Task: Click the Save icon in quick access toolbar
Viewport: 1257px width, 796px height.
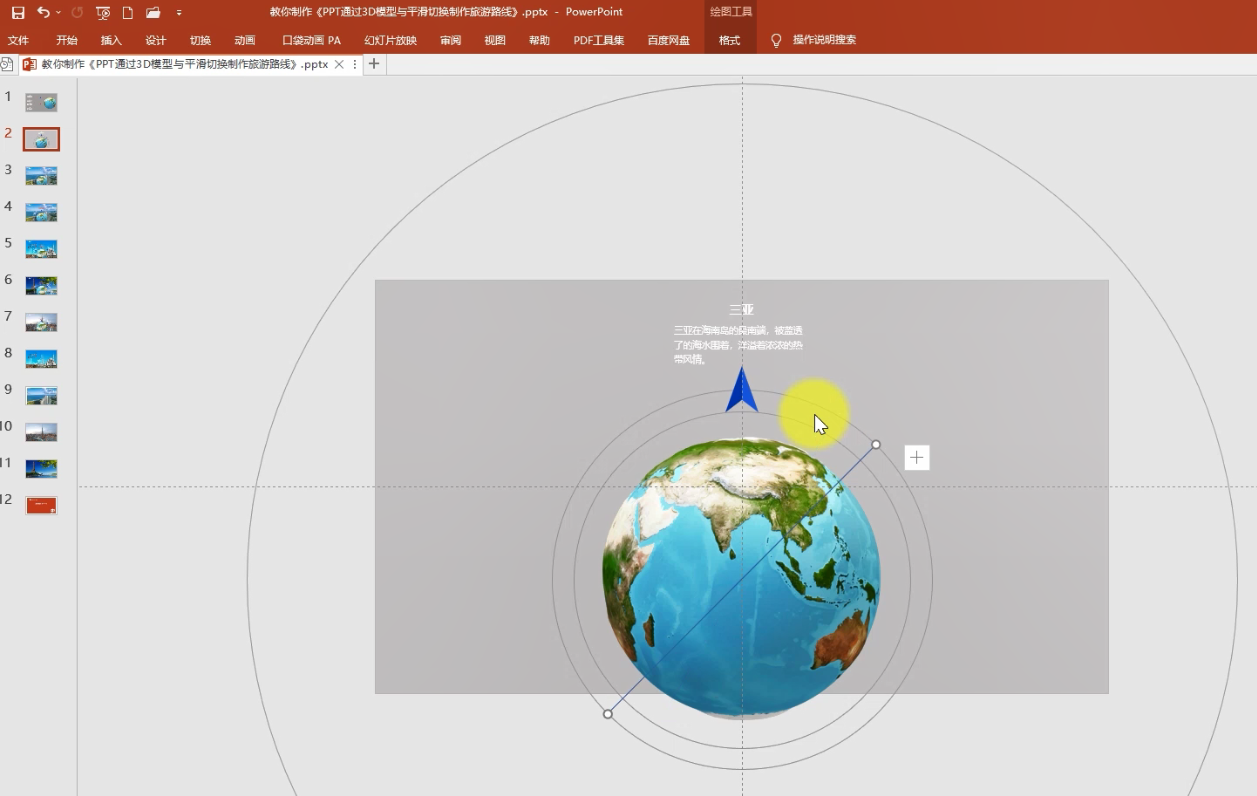Action: [x=18, y=13]
